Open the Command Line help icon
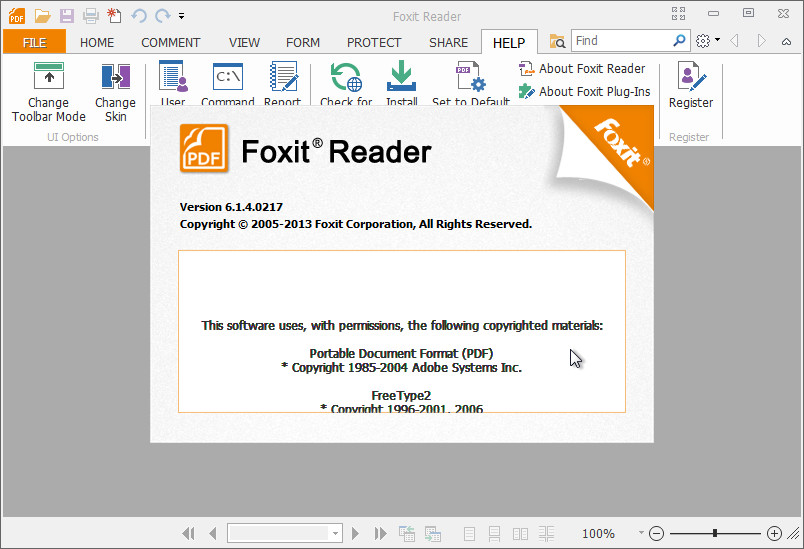This screenshot has height=549, width=804. [x=228, y=77]
